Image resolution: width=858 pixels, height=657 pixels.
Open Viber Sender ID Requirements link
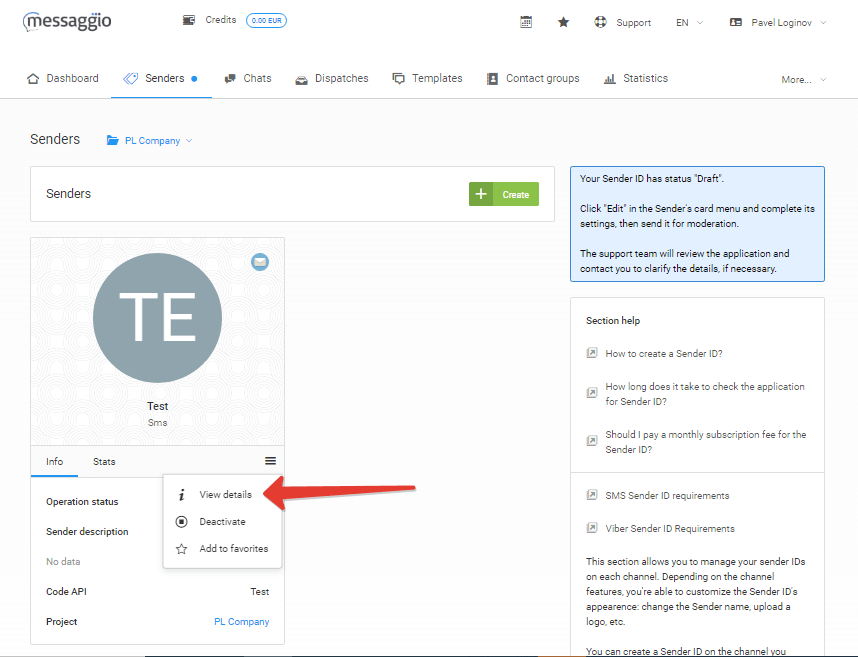point(670,528)
